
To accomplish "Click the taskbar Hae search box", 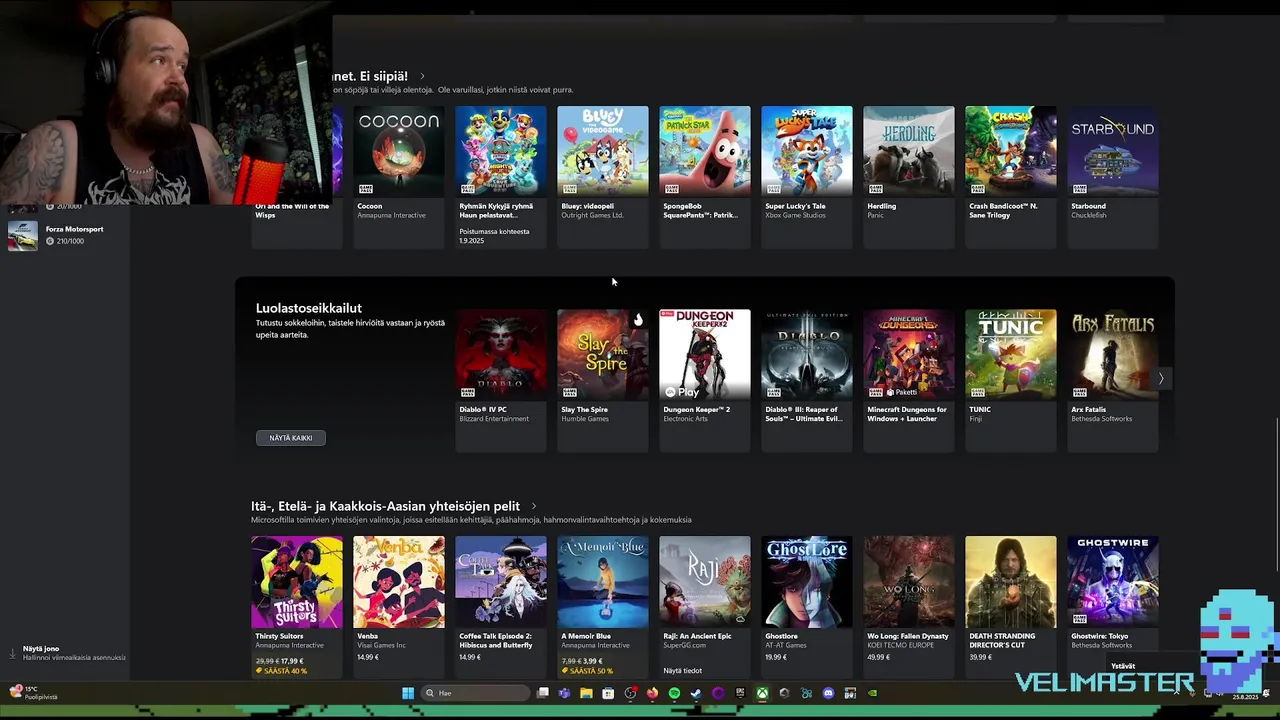I will point(476,693).
